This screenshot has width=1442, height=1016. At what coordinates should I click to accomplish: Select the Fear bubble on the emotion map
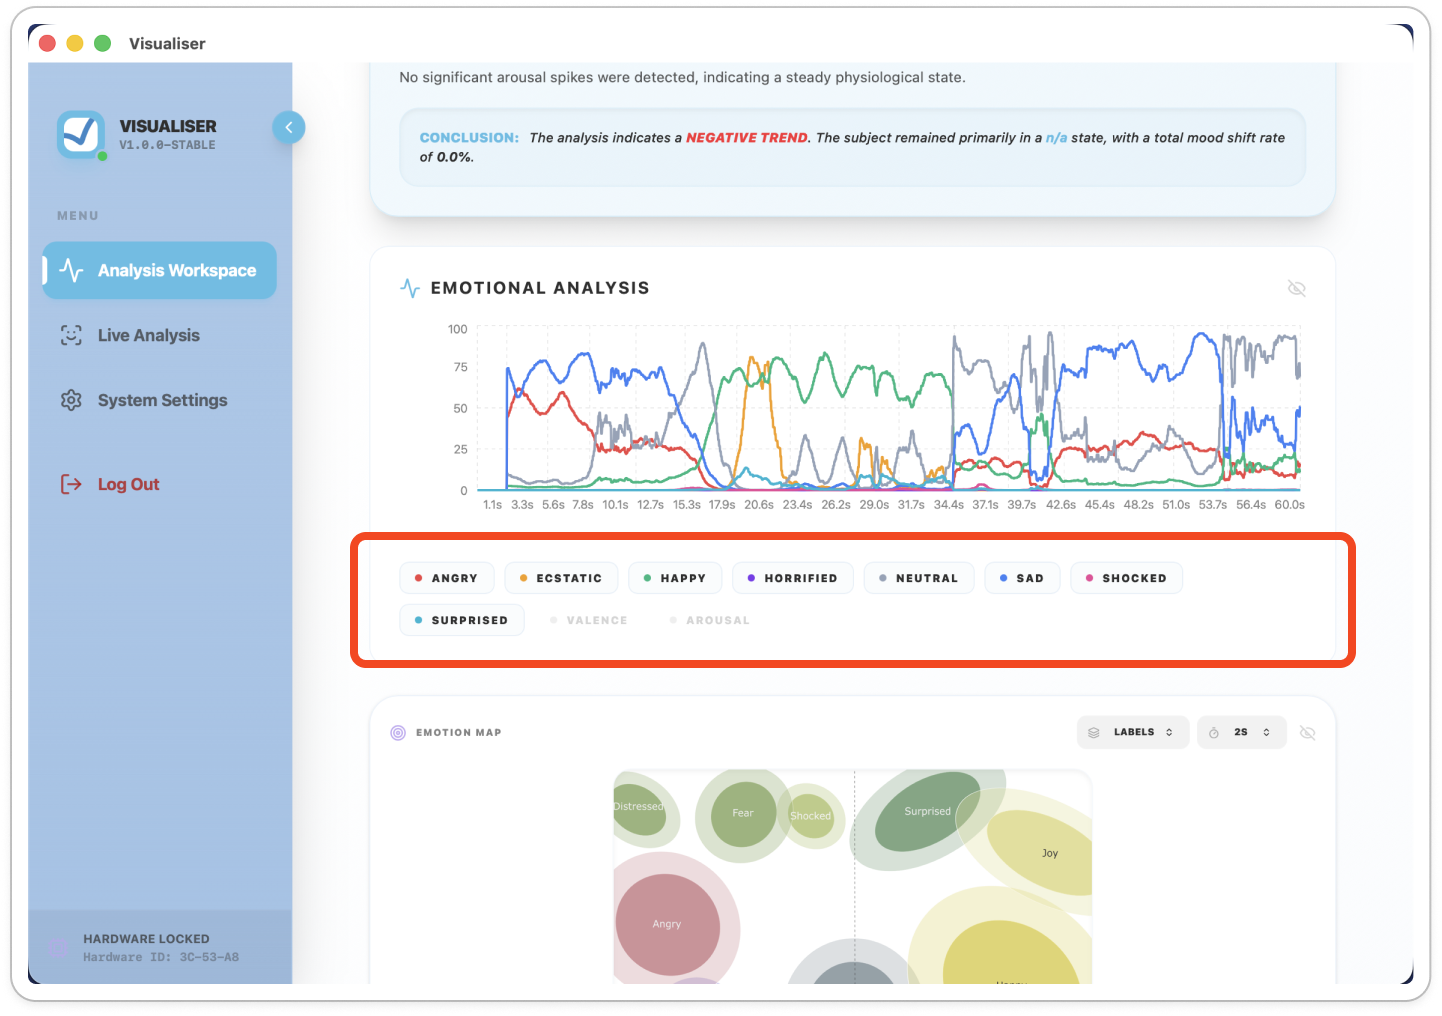(743, 814)
